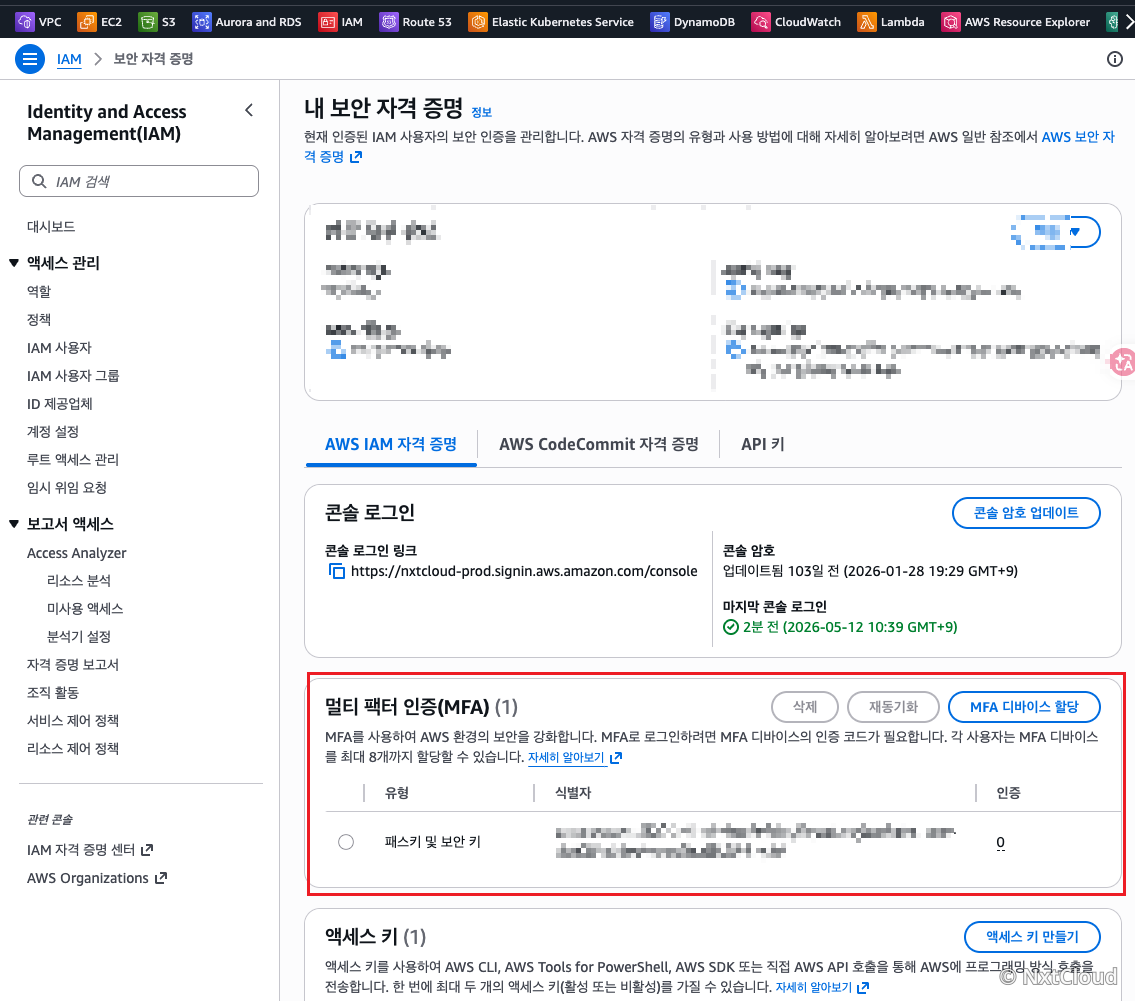Click the 콘솔 암호 업데이트 button

pyautogui.click(x=1026, y=512)
